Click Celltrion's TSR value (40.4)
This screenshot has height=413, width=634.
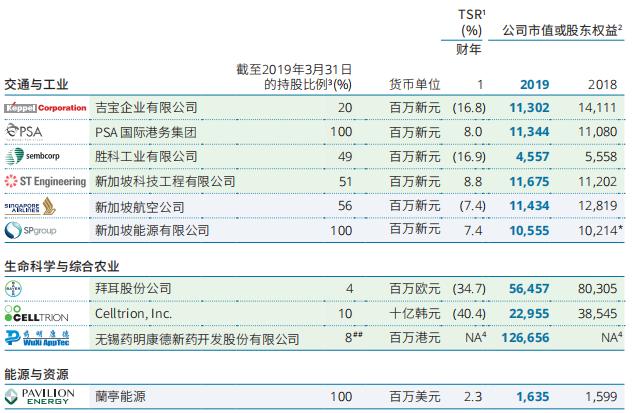(469, 313)
